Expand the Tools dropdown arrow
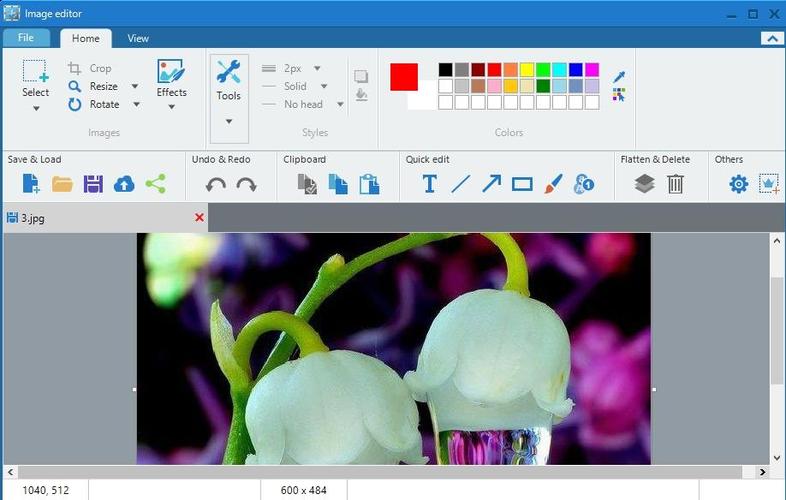The width and height of the screenshot is (786, 500). click(x=229, y=121)
